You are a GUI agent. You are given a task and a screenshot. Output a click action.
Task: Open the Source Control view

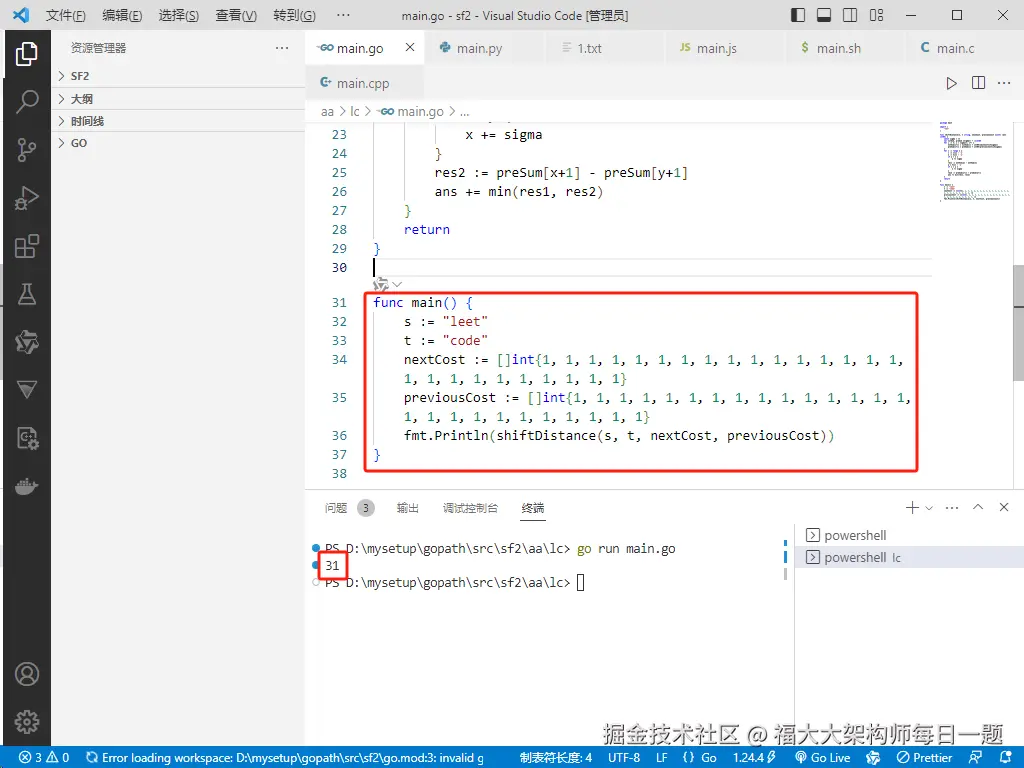pos(27,150)
